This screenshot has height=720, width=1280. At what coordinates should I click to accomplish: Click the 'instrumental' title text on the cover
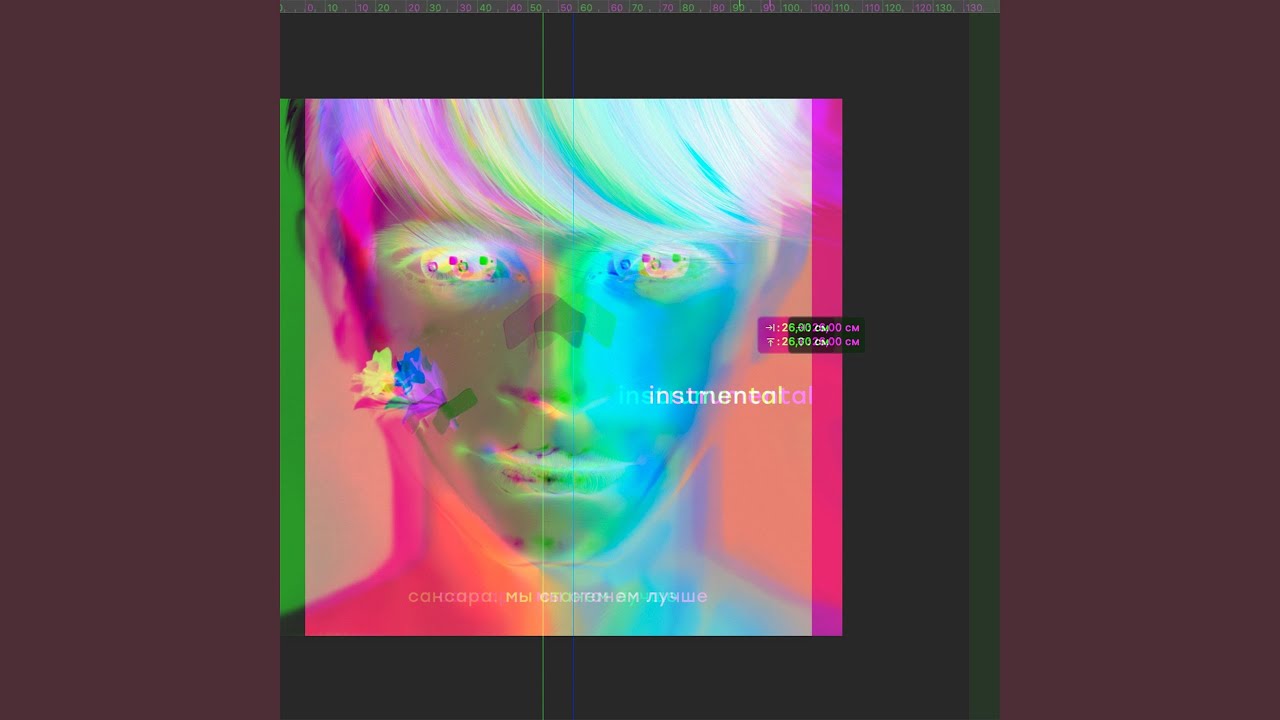tap(716, 396)
